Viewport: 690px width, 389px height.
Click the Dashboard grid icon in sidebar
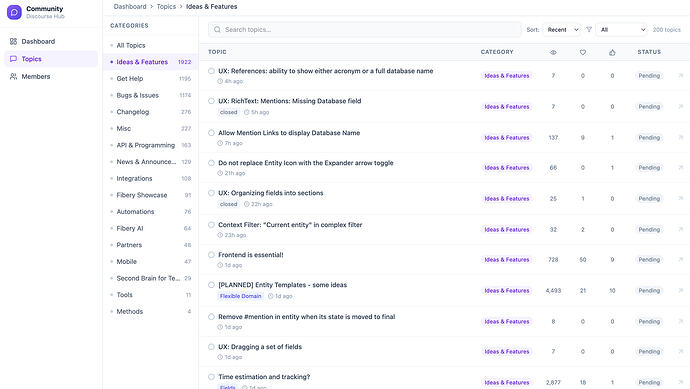(13, 41)
